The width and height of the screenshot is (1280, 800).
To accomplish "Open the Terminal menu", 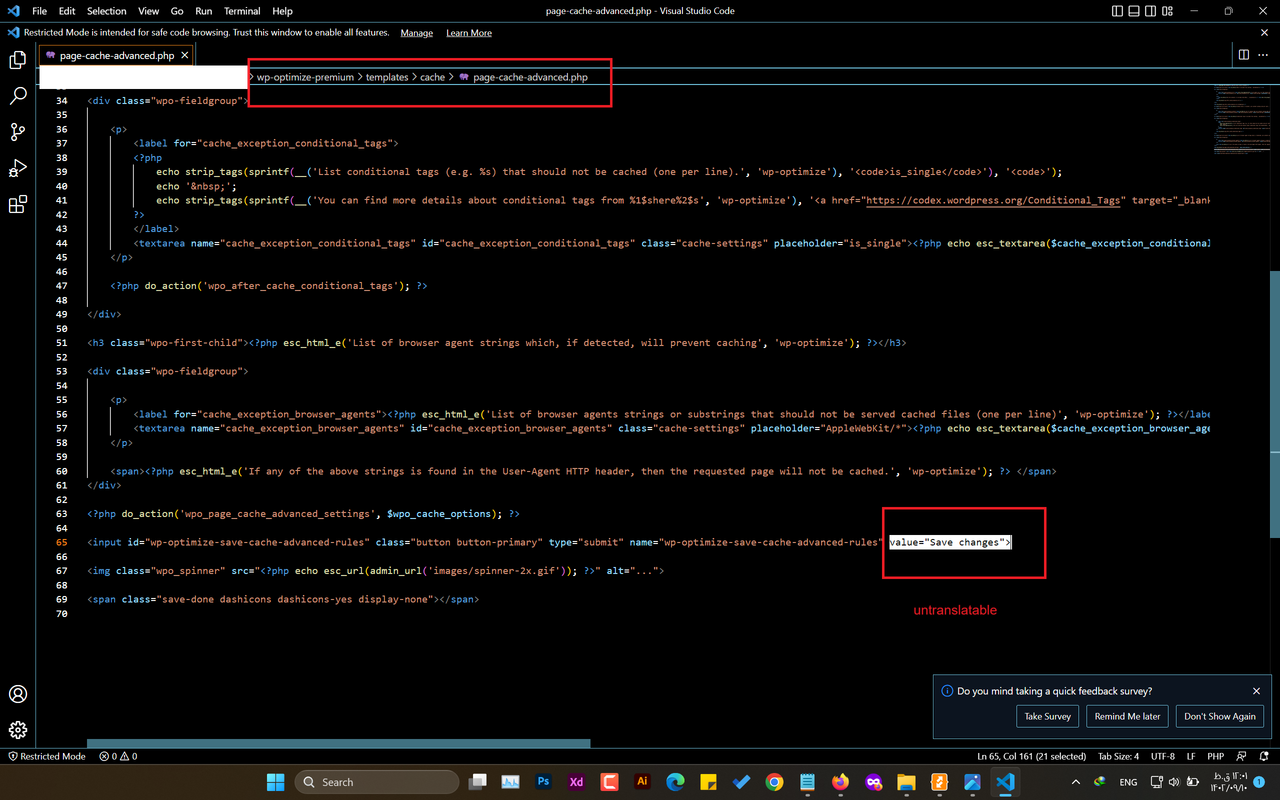I will tap(242, 11).
